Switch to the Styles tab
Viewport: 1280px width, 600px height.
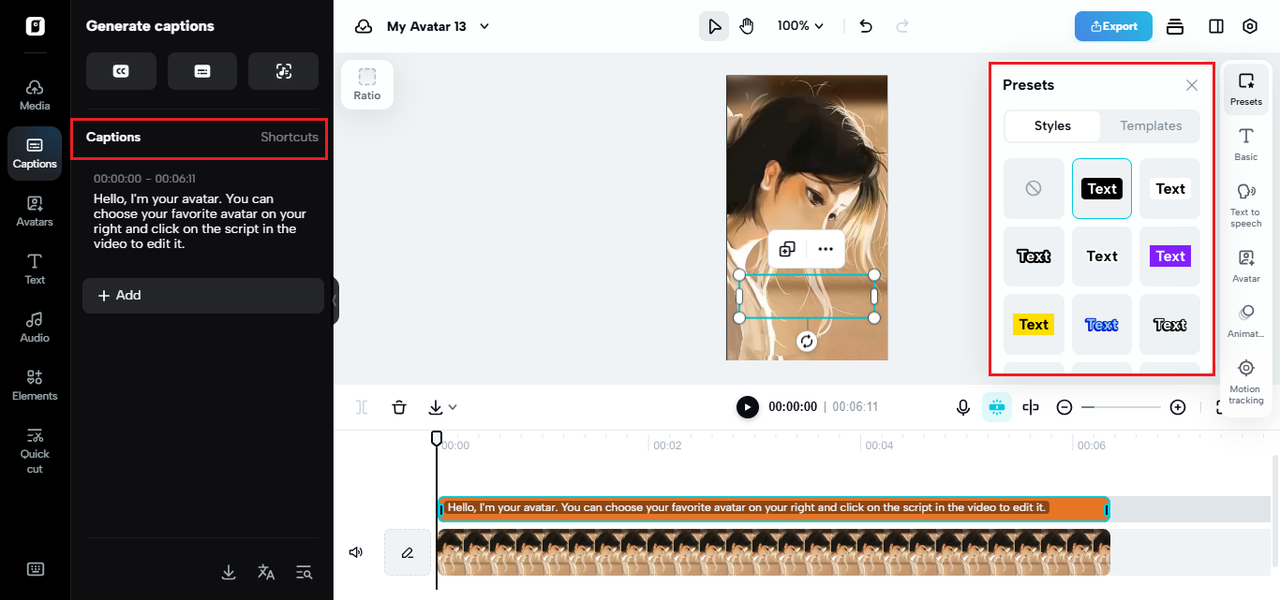(x=1052, y=126)
